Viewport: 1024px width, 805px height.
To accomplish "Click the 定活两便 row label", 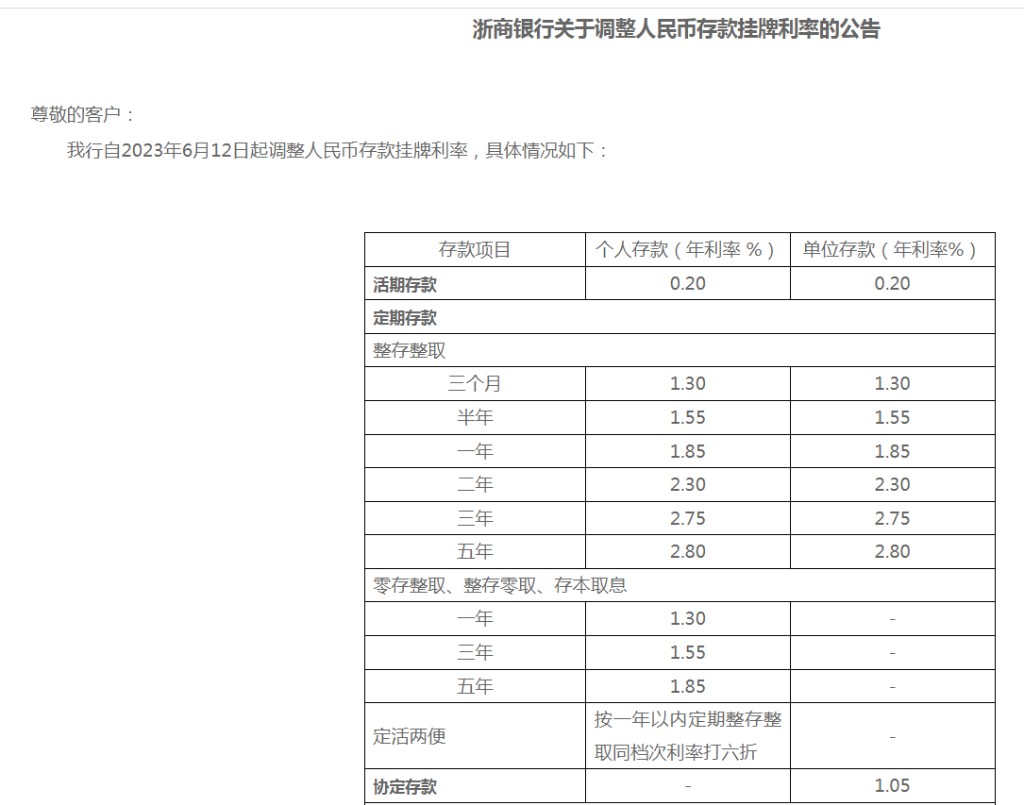I will pyautogui.click(x=409, y=736).
